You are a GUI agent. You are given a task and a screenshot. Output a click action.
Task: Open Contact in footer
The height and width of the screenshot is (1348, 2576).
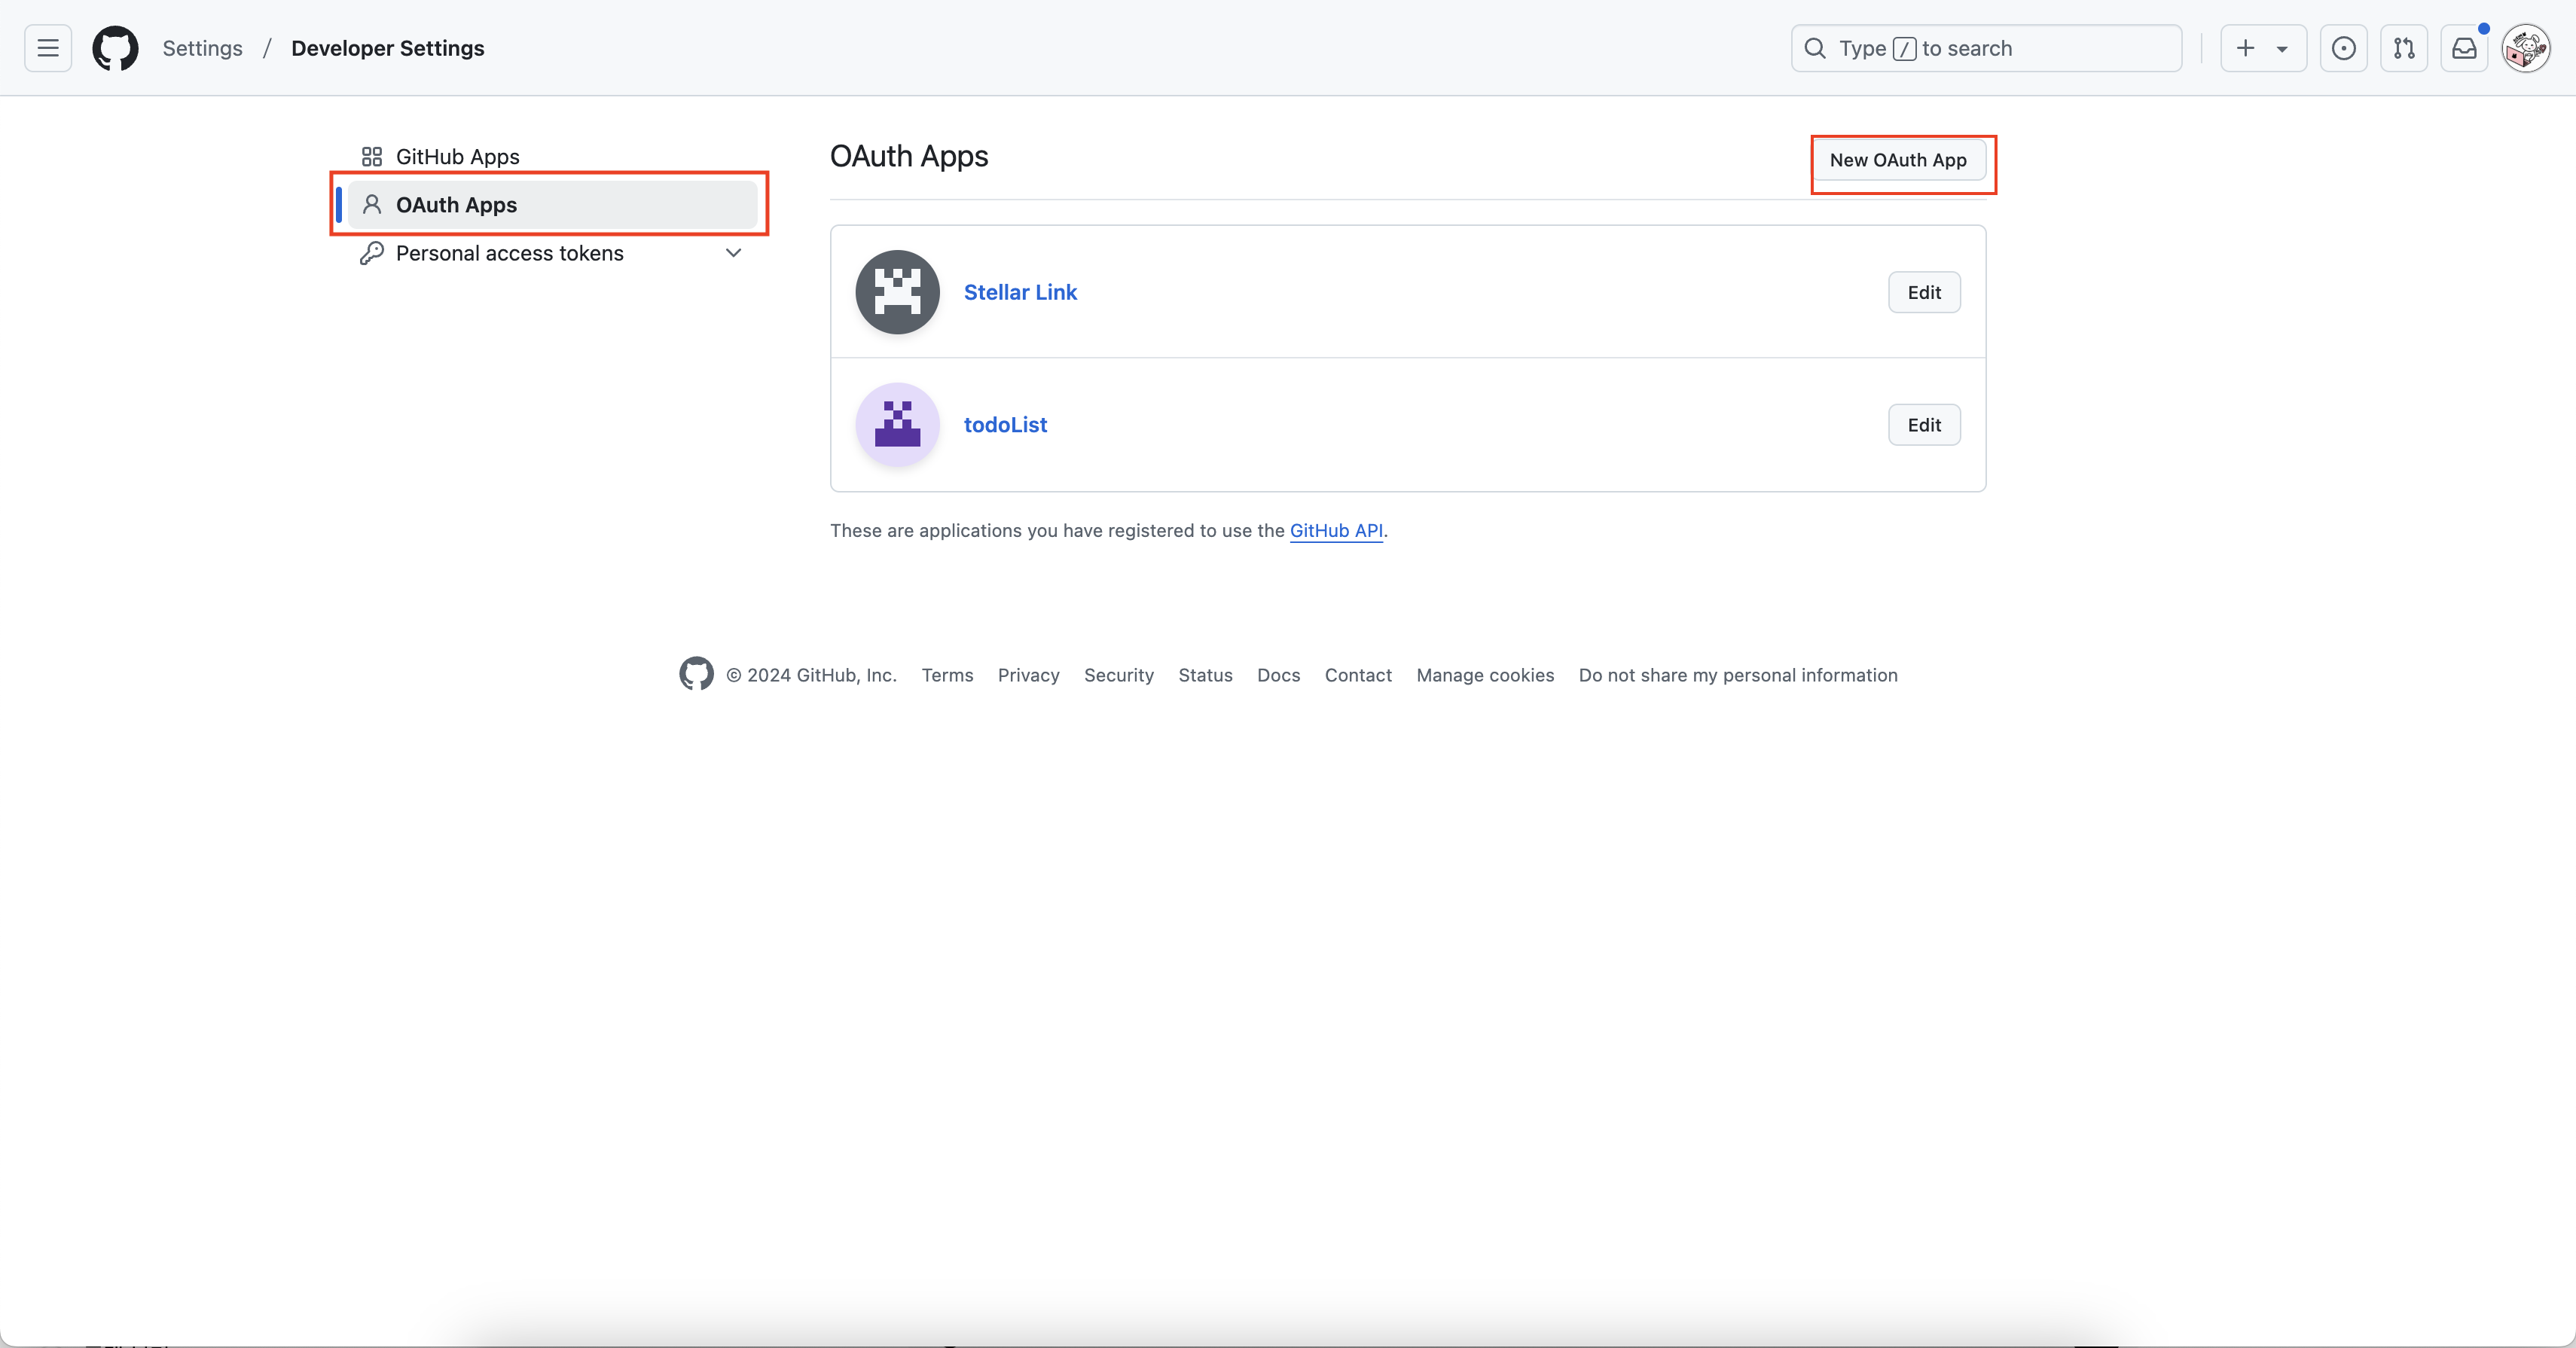click(1358, 675)
